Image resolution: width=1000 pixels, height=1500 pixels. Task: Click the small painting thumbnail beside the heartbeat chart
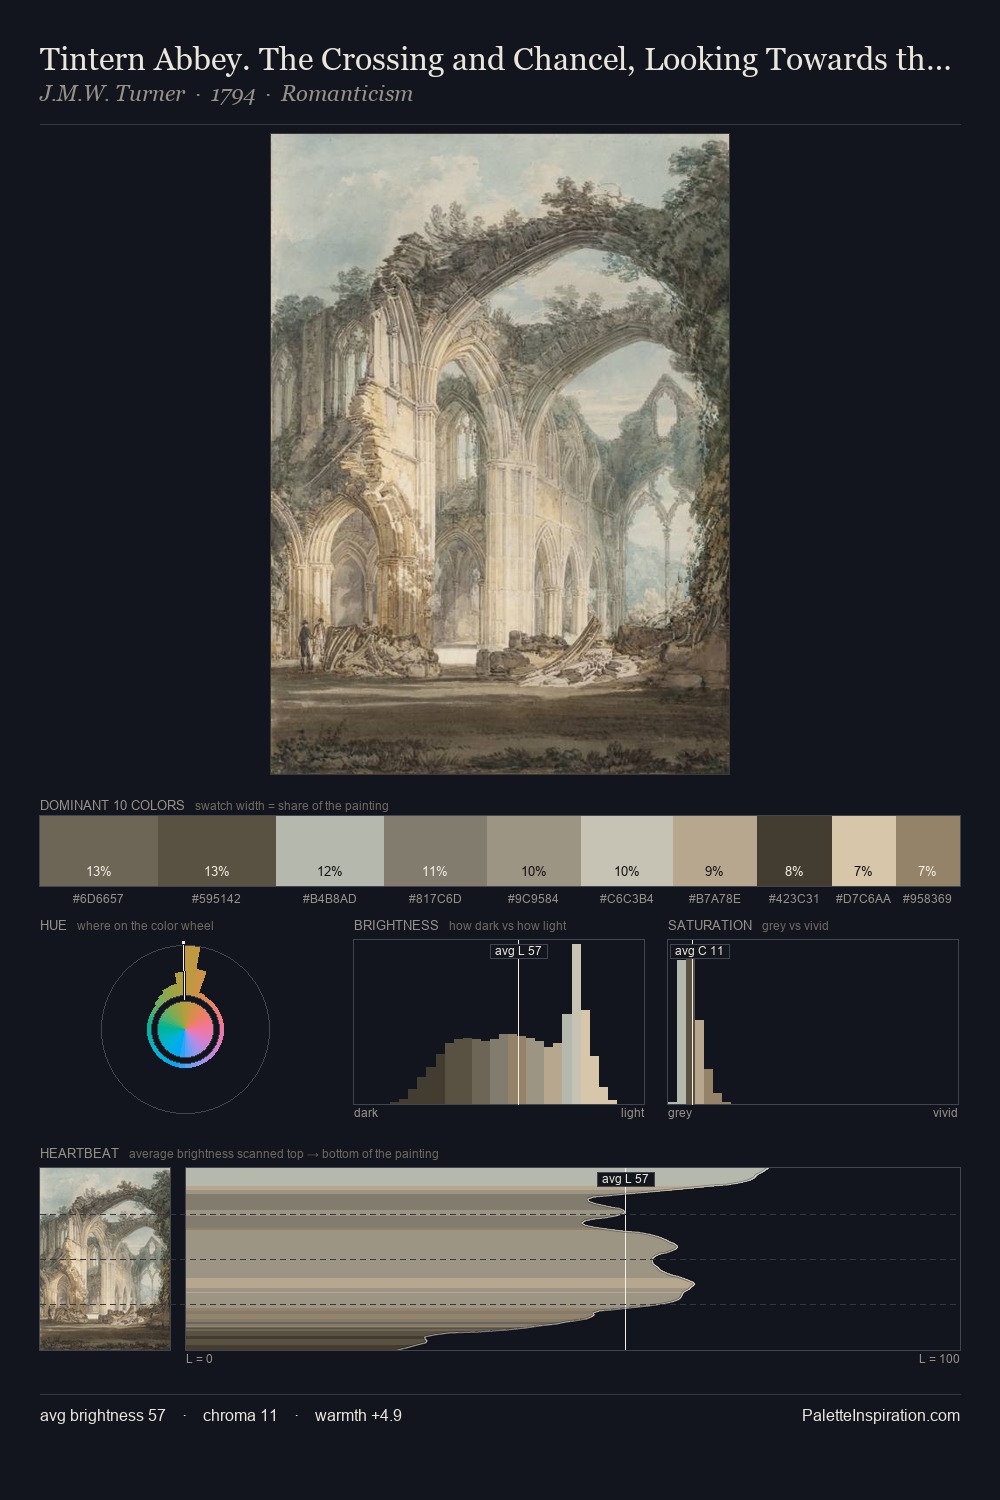[105, 1259]
